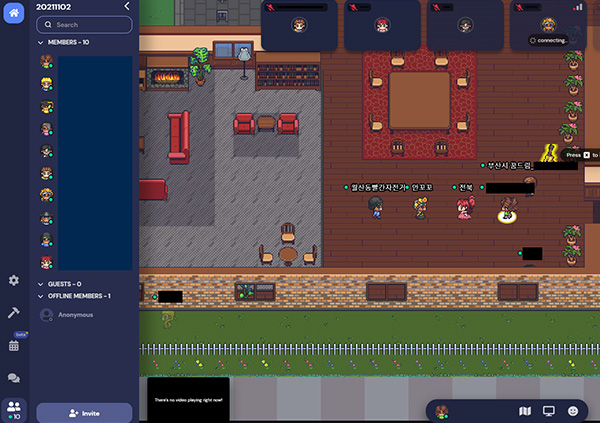This screenshot has width=600, height=423.
Task: Click the first video tile at top
Action: point(297,25)
